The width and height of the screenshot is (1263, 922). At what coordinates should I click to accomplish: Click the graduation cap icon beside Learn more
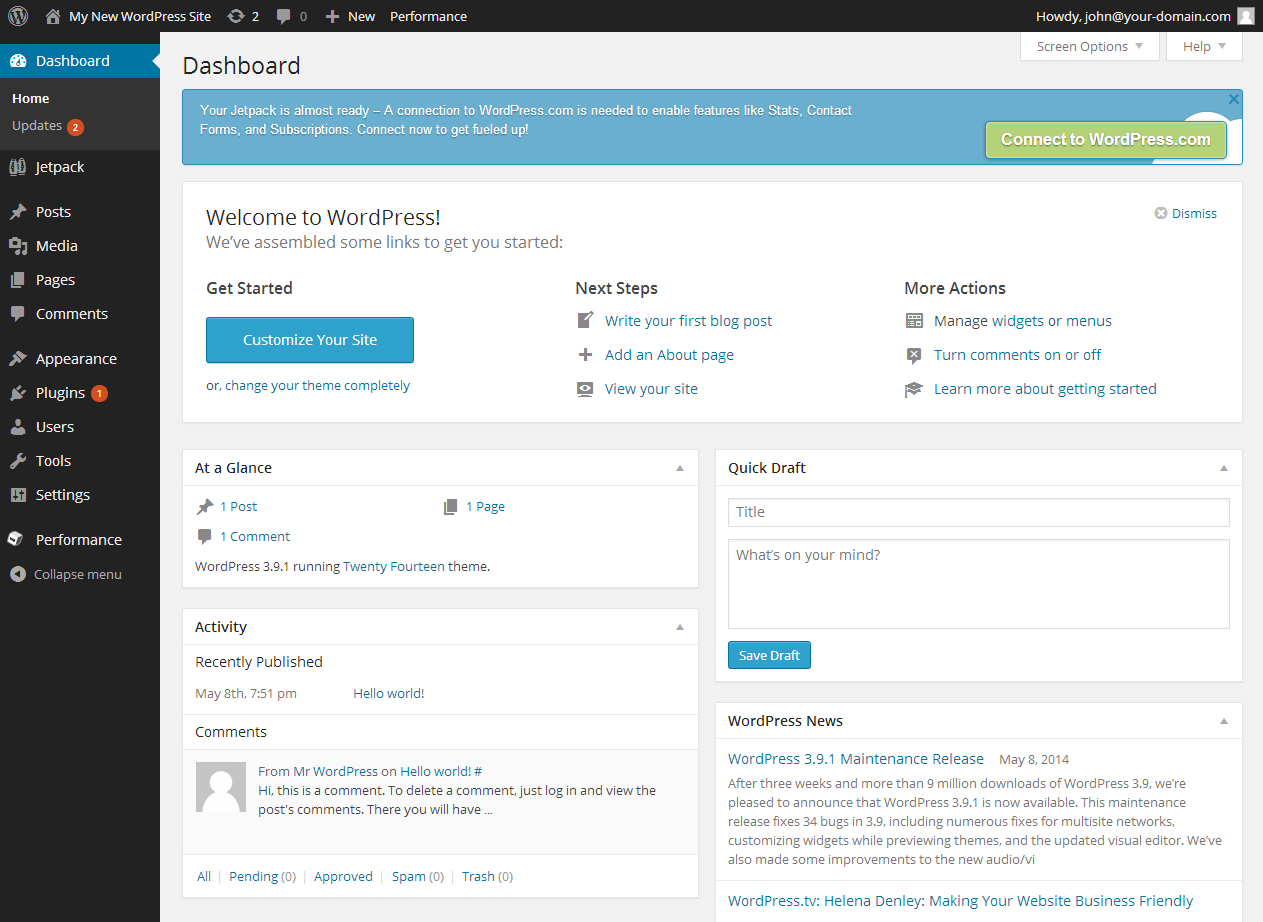(914, 389)
